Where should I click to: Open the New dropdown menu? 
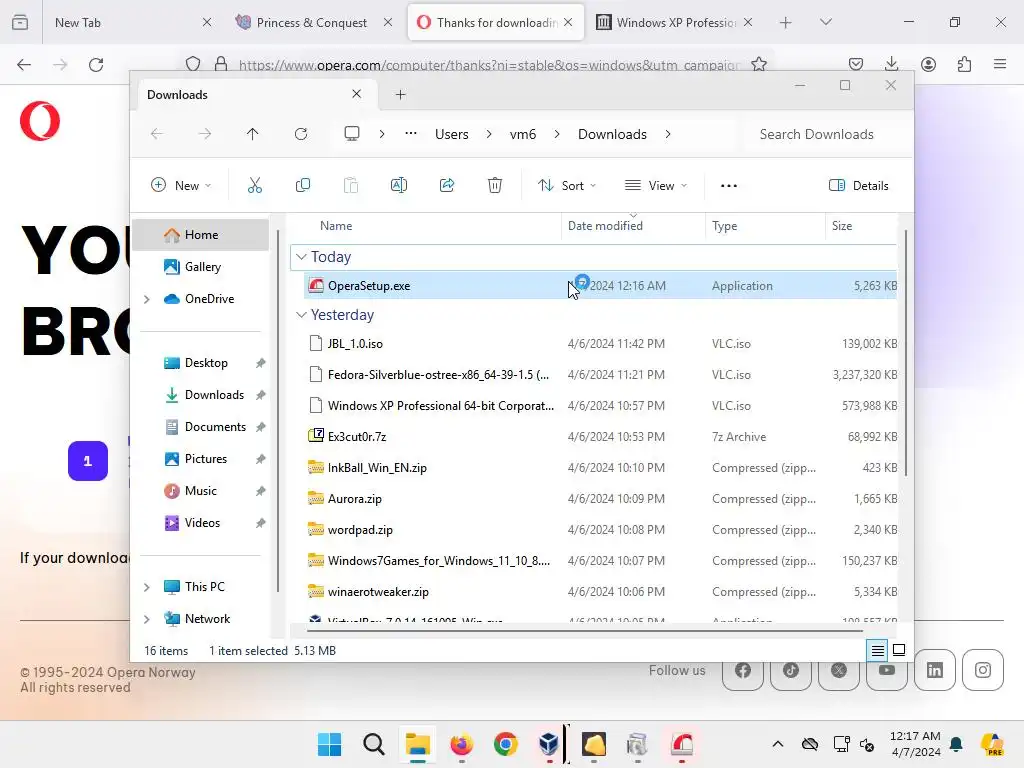click(181, 185)
